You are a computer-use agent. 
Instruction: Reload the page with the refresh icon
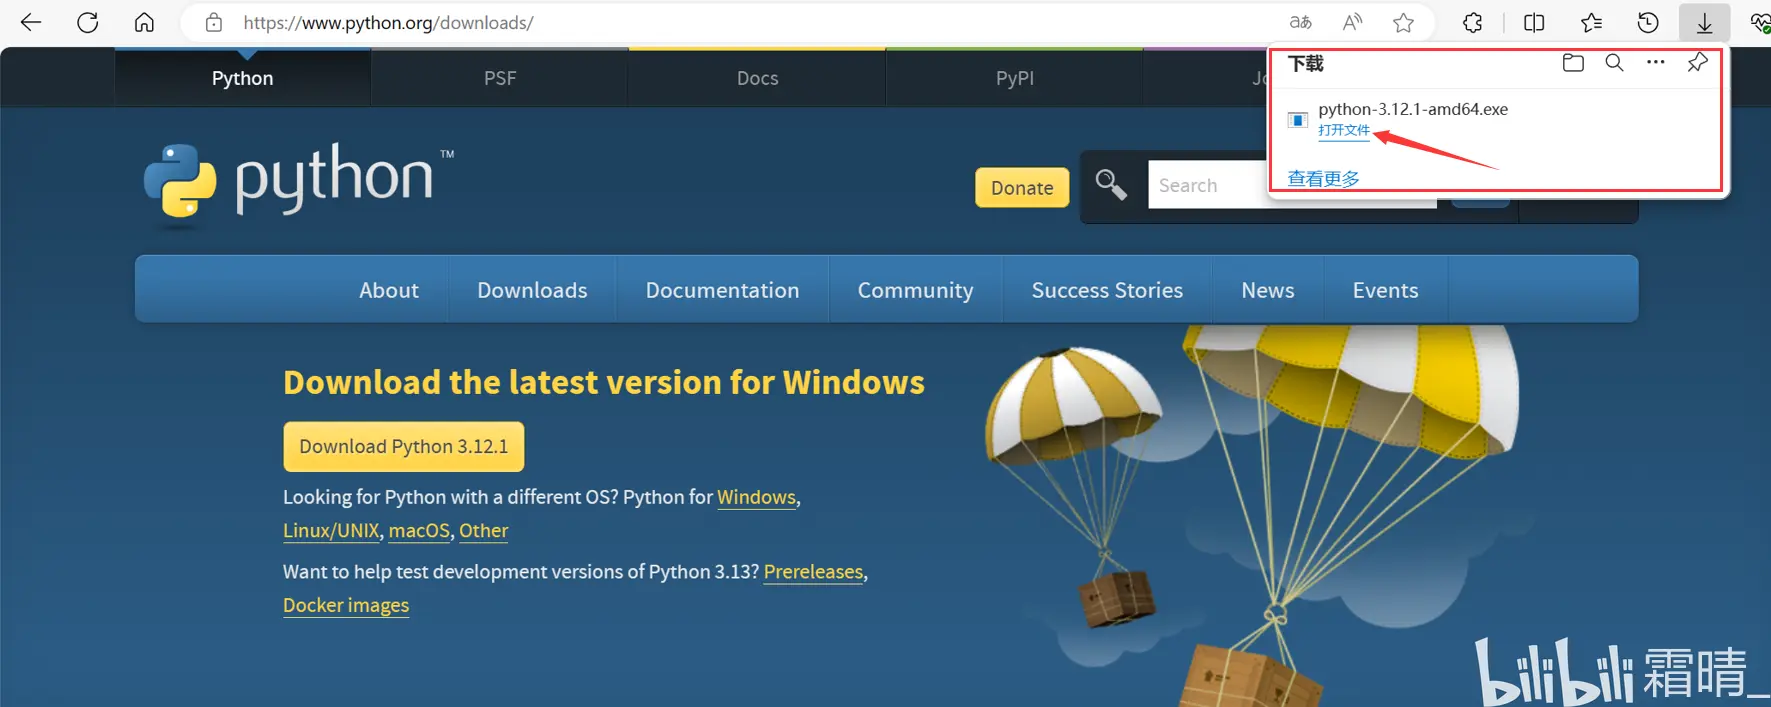click(88, 22)
